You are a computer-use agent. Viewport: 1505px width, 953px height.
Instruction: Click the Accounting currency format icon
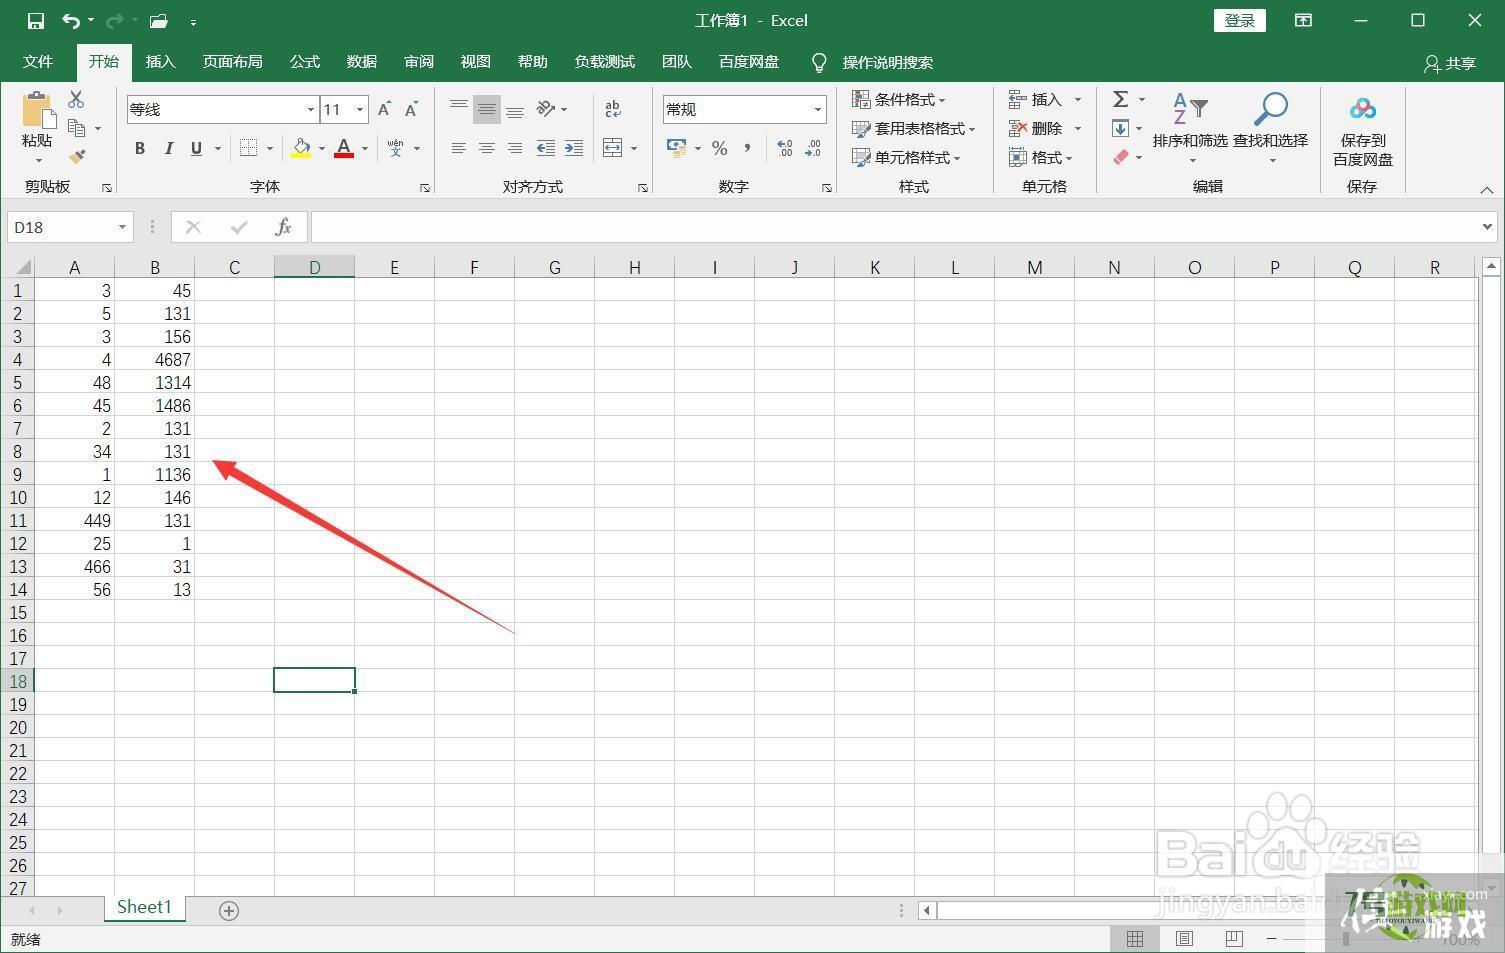tap(677, 148)
